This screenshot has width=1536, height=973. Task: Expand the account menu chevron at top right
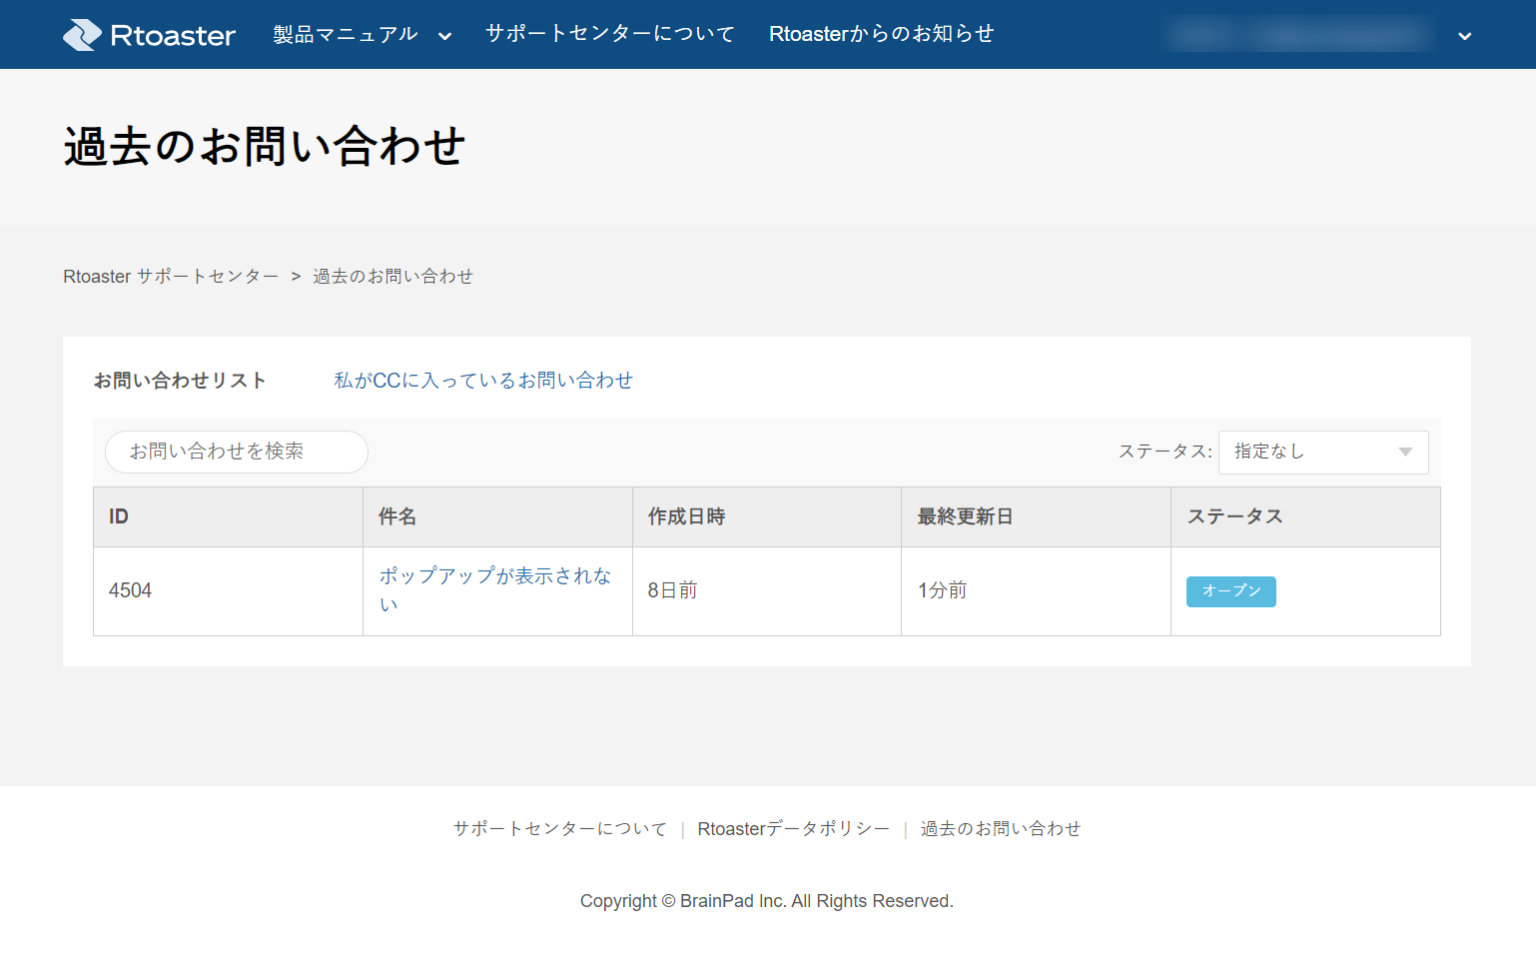point(1464,36)
